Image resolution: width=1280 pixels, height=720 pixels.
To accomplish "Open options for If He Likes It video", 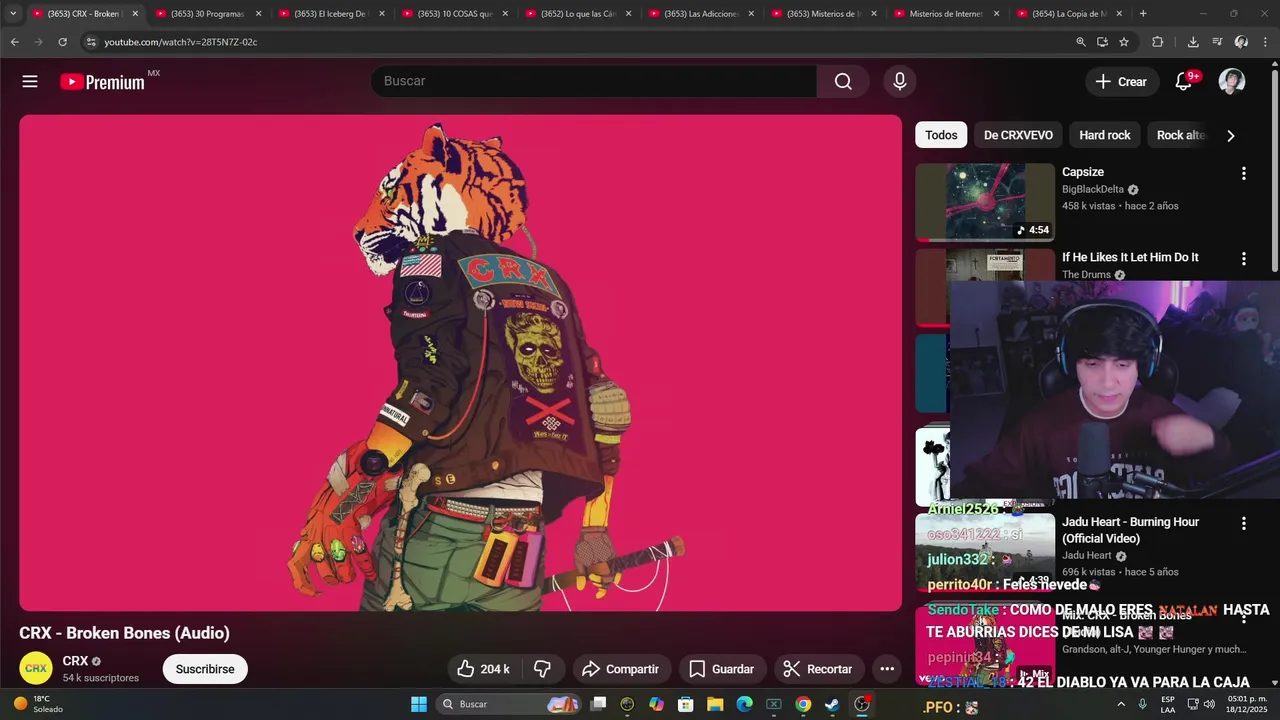I will [x=1244, y=258].
